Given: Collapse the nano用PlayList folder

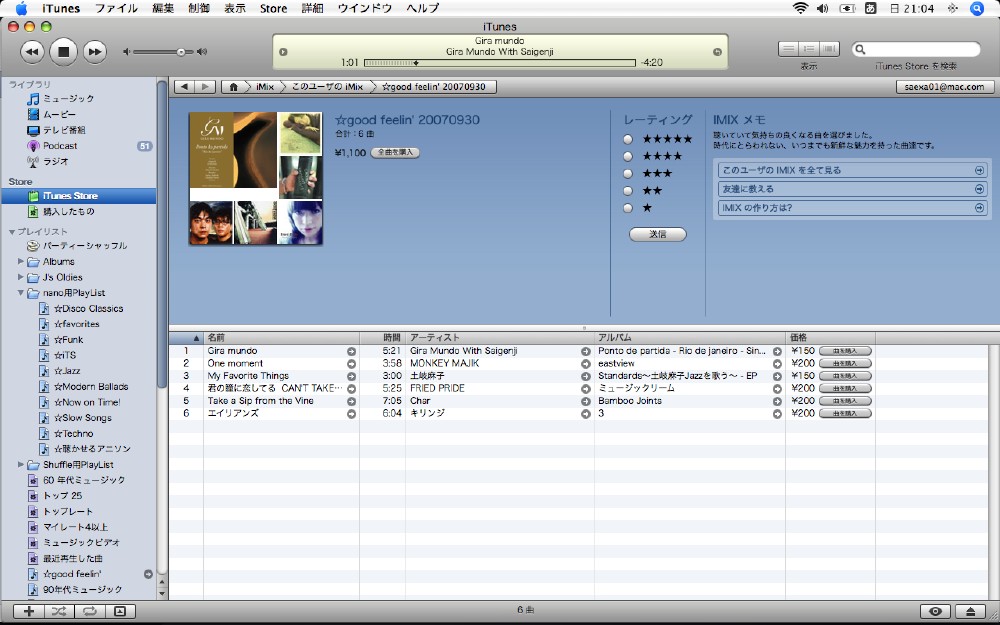Looking at the screenshot, I should pos(20,293).
